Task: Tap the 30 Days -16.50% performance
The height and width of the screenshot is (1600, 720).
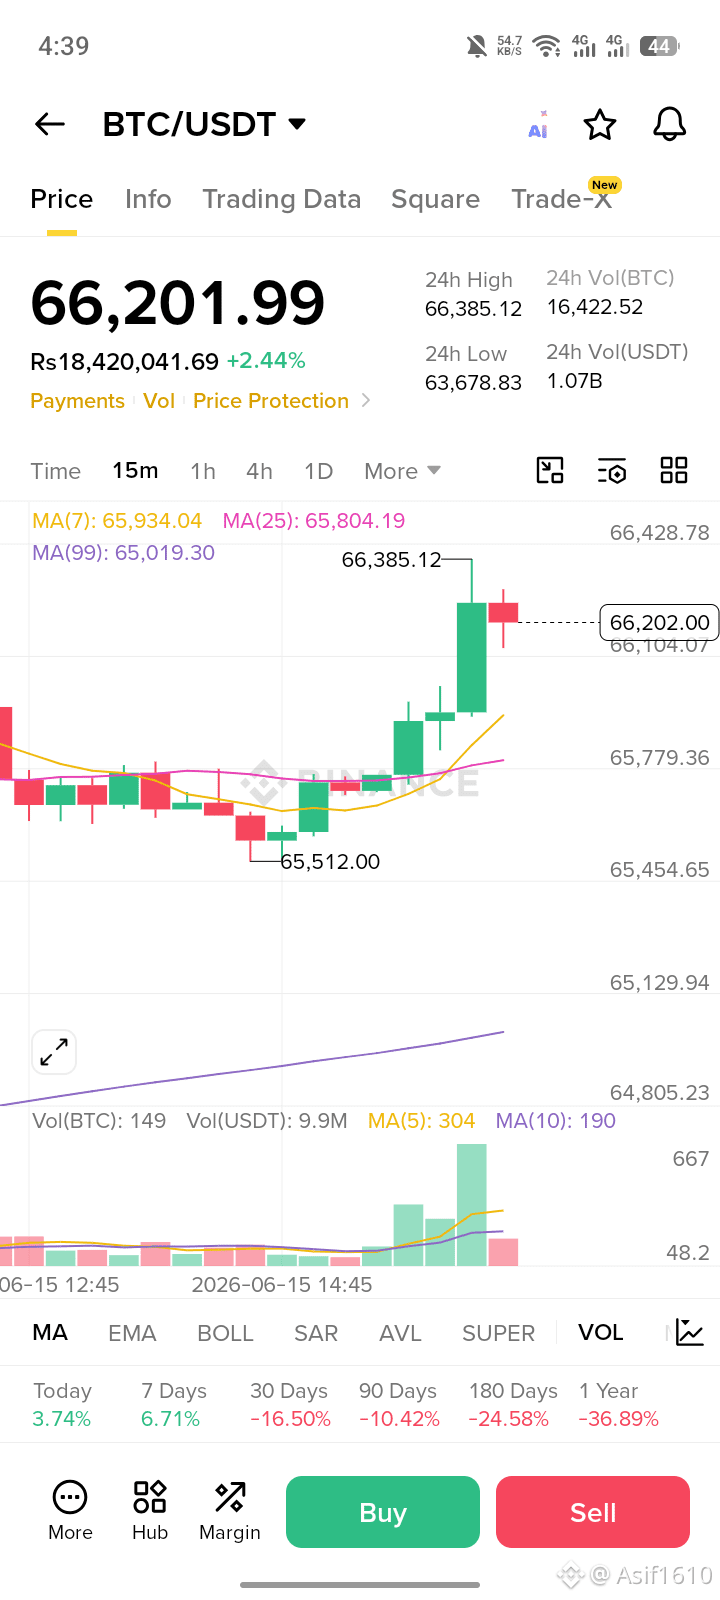Action: pyautogui.click(x=290, y=1404)
